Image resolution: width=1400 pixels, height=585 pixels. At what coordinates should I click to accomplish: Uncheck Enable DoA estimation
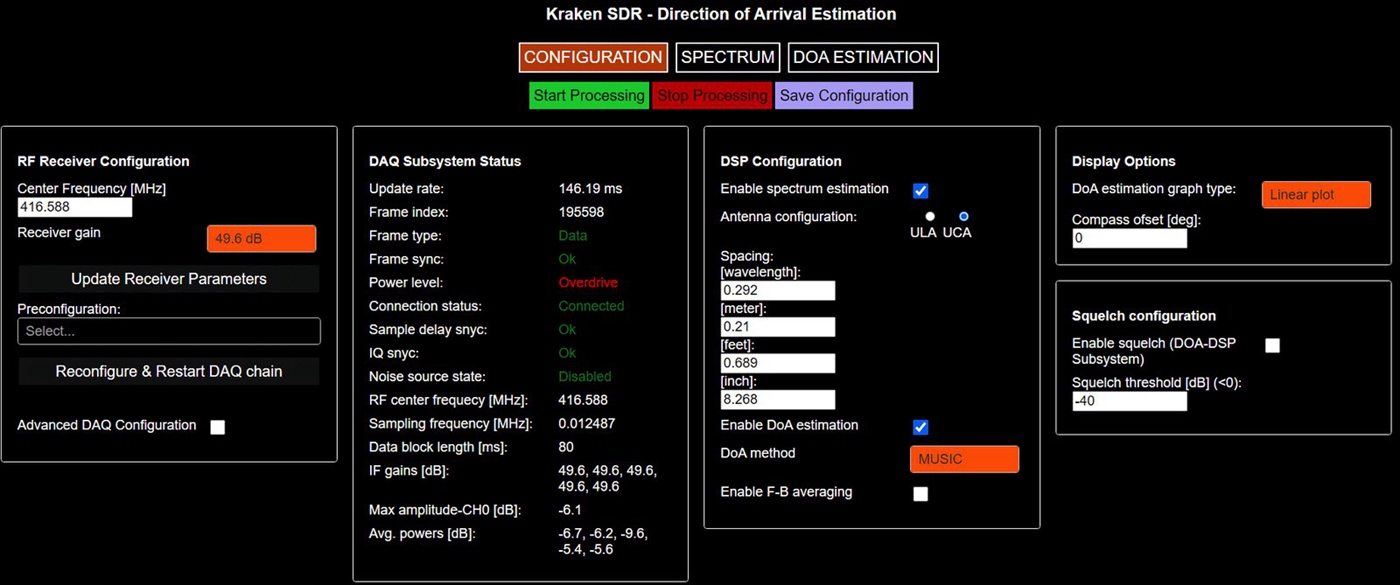[921, 427]
